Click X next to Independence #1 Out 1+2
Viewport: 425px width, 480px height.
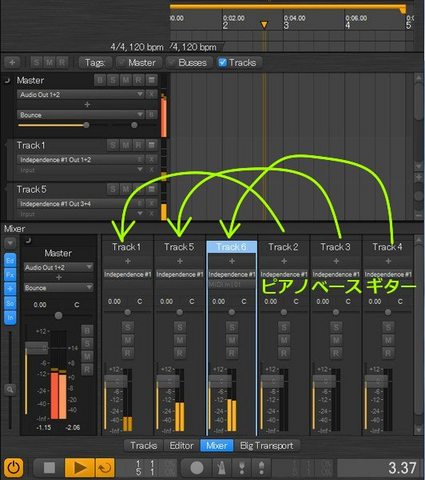(x=151, y=159)
